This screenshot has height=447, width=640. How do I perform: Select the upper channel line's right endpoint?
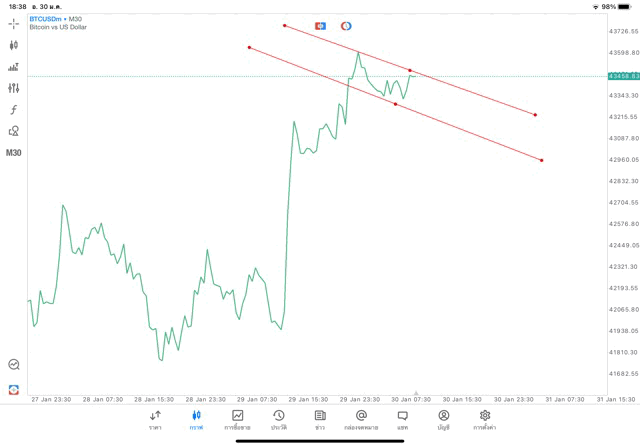coord(535,115)
